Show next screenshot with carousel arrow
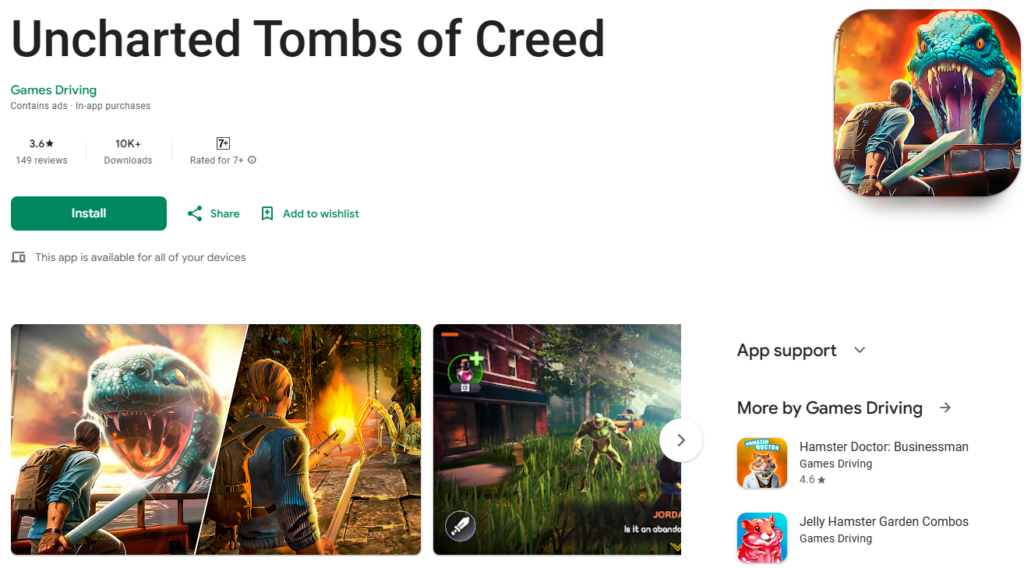The width and height of the screenshot is (1024, 568). pos(681,440)
